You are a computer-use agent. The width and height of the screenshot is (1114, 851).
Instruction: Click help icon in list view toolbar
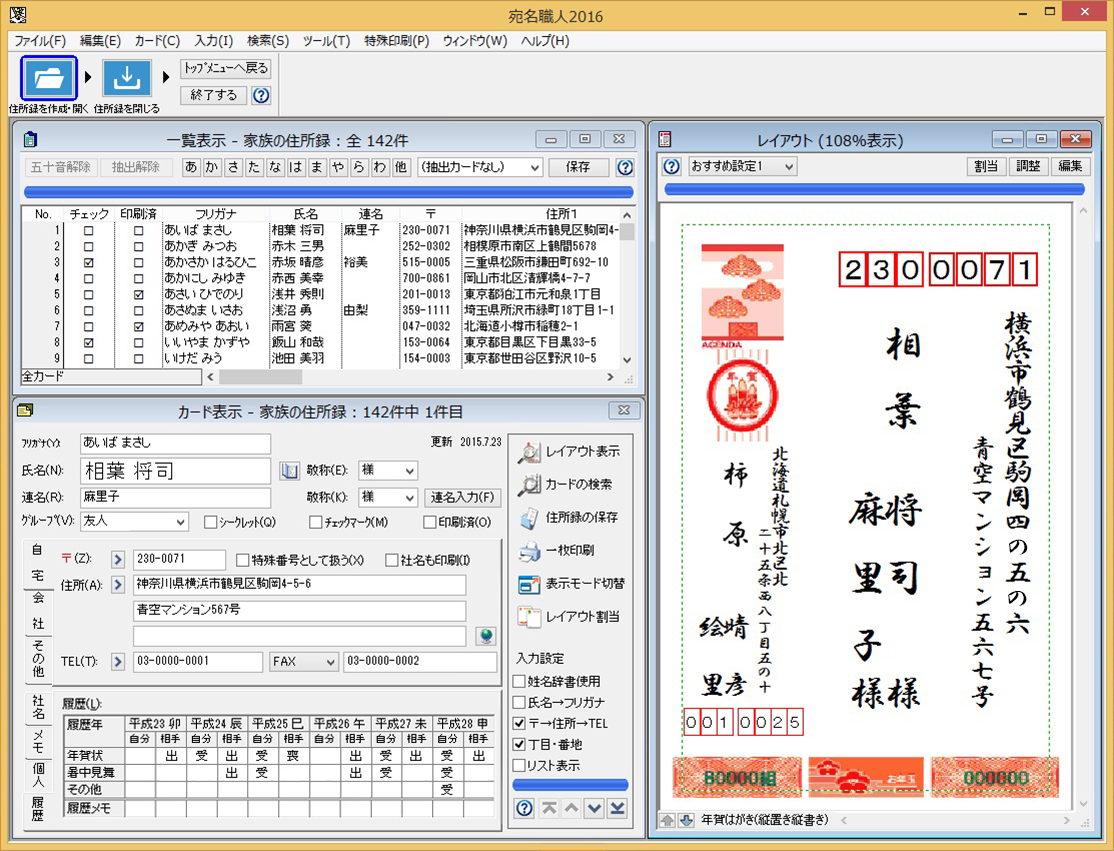tap(624, 167)
